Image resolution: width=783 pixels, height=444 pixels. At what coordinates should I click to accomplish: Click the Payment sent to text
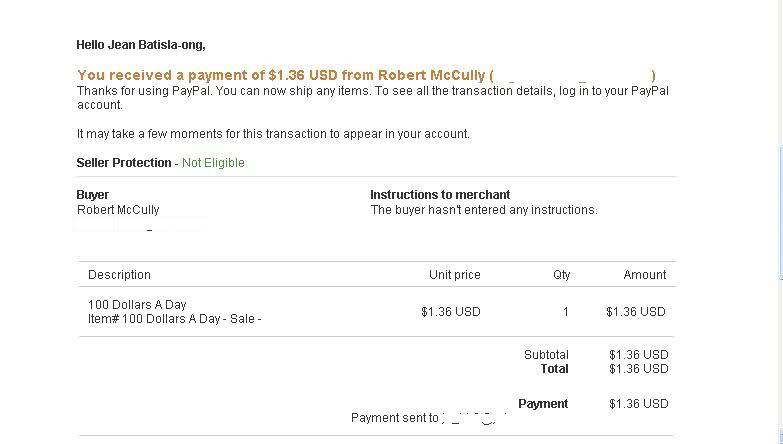pyautogui.click(x=394, y=418)
